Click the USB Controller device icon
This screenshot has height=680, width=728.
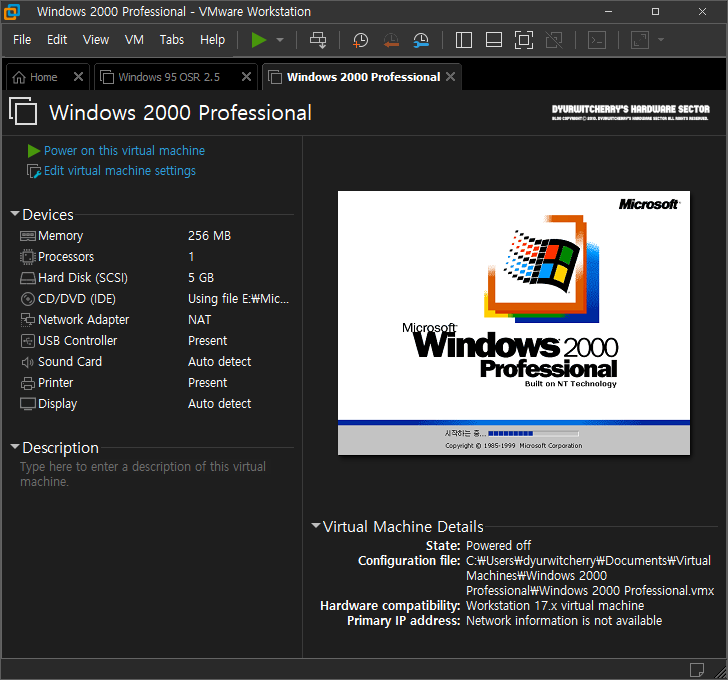(x=28, y=341)
